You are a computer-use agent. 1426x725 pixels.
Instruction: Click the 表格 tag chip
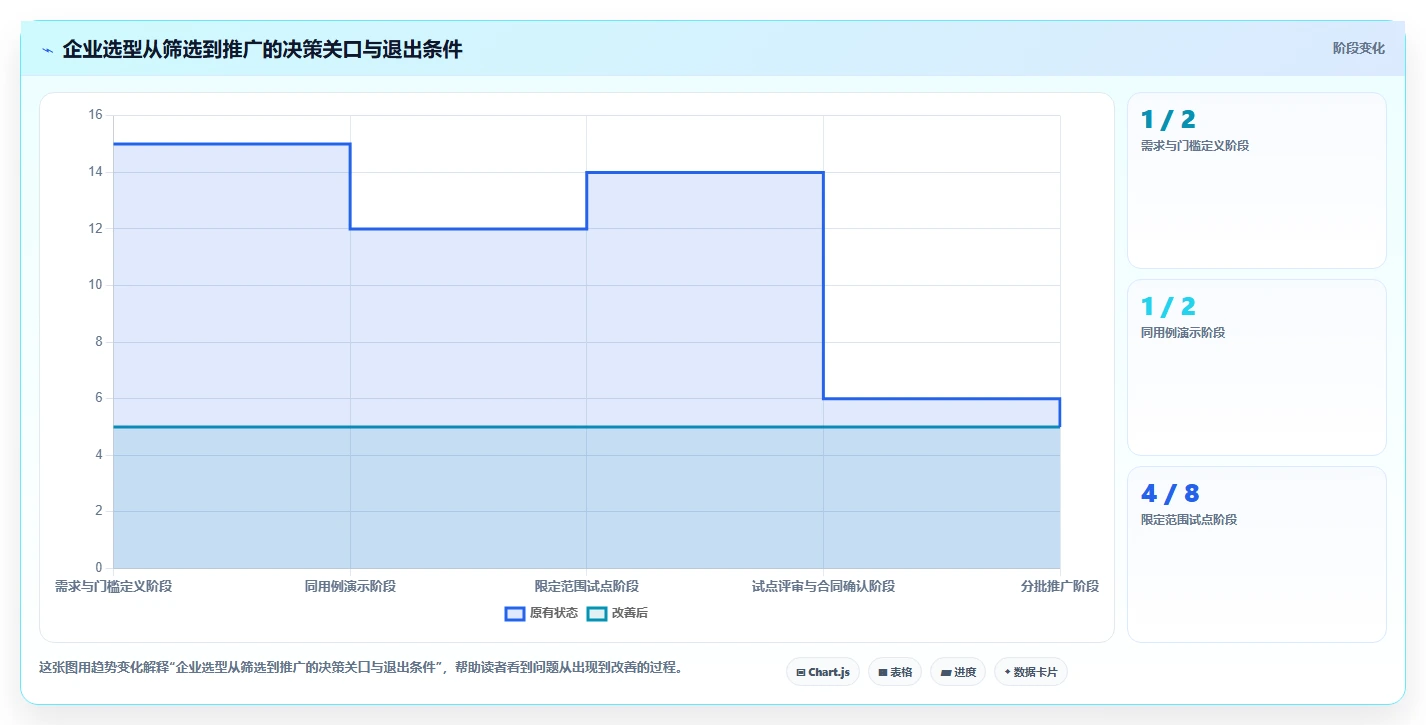[x=895, y=672]
